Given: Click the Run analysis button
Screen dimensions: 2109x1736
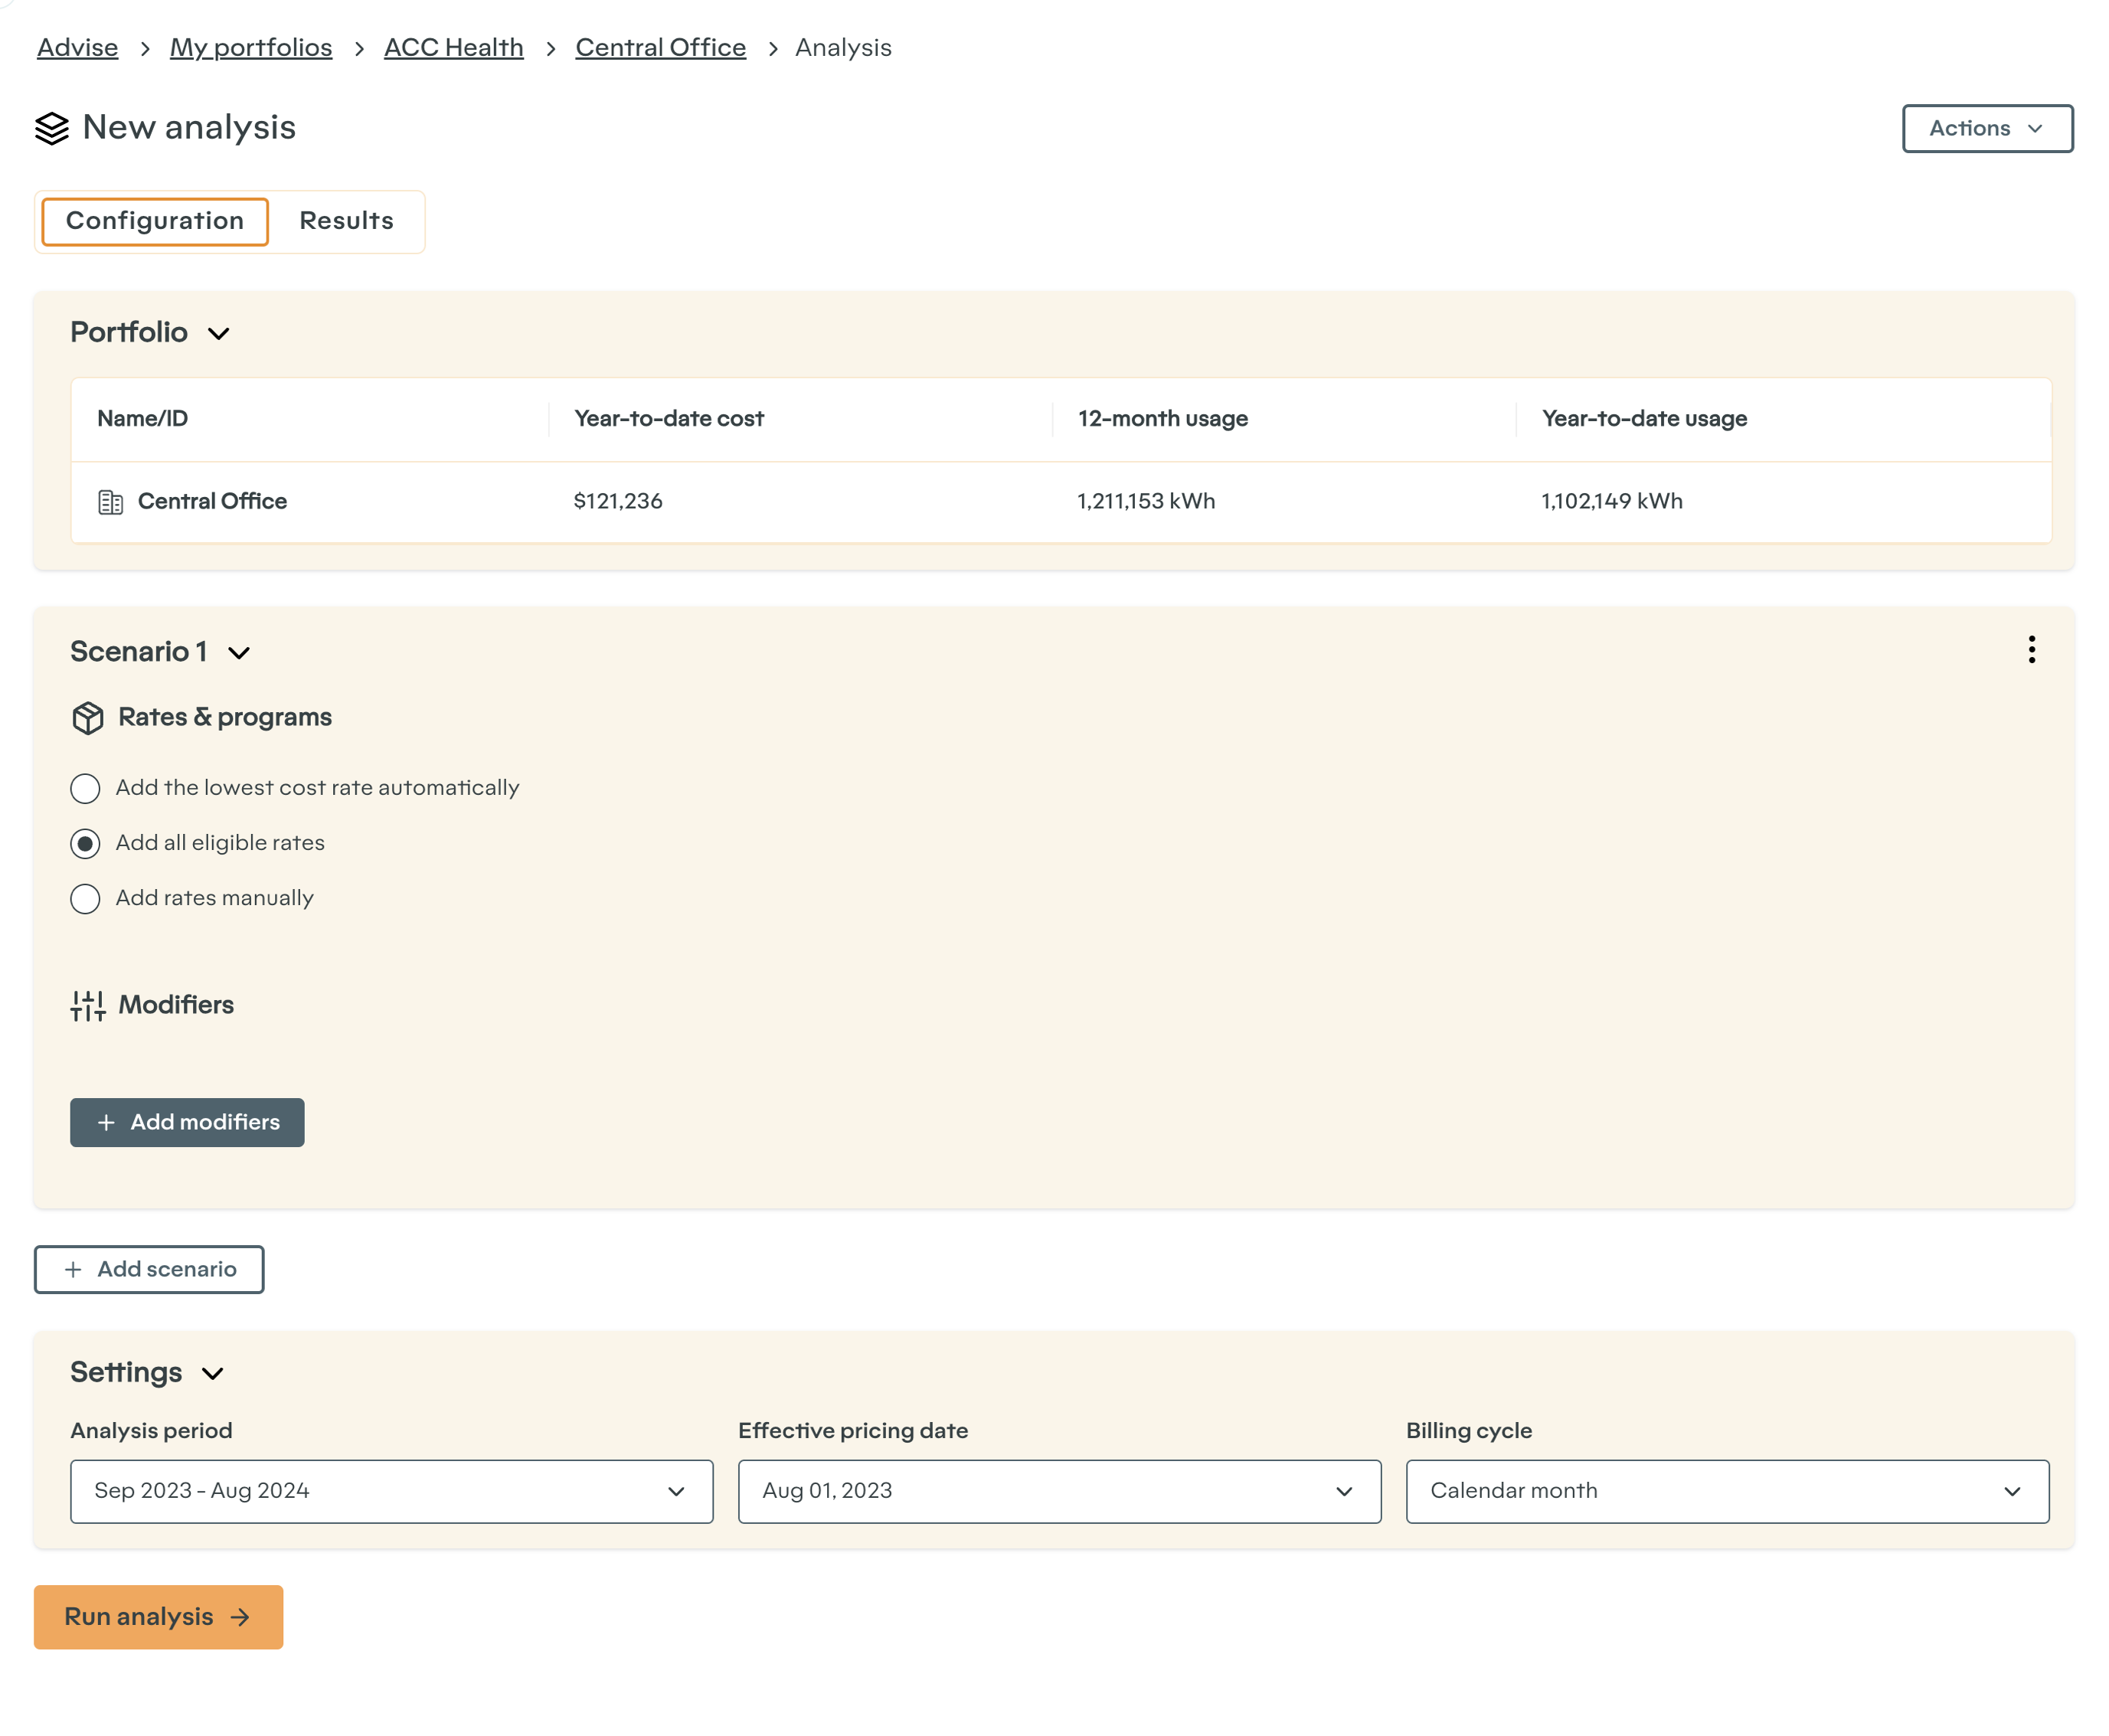Looking at the screenshot, I should 158,1617.
